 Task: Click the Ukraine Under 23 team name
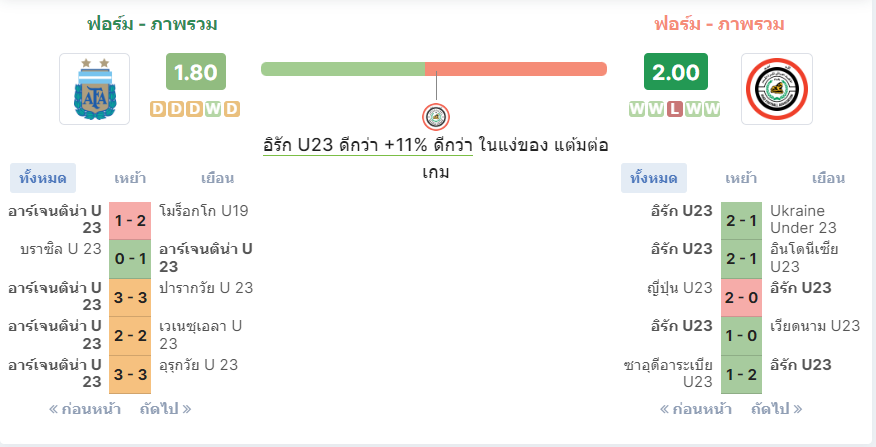click(x=803, y=219)
